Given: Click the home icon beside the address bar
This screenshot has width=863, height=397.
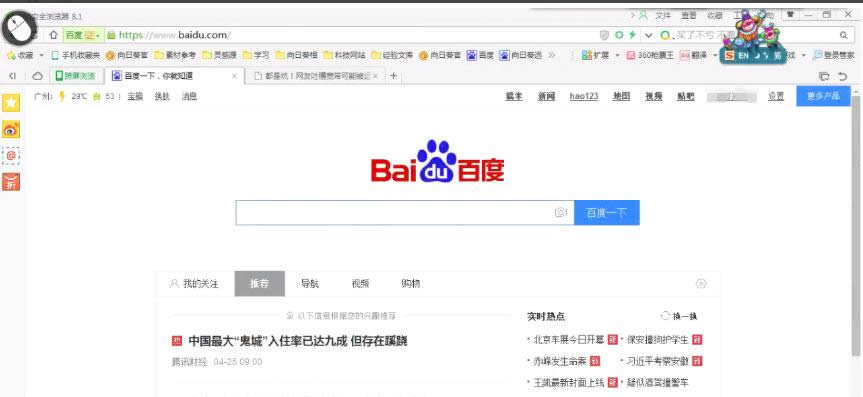Looking at the screenshot, I should click(x=53, y=35).
